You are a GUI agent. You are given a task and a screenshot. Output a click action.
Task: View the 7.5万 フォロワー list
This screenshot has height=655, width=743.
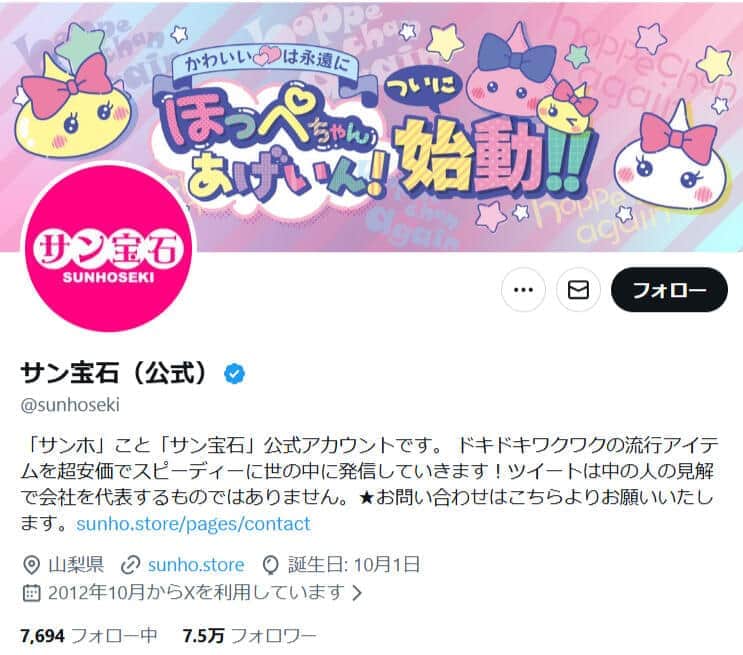(x=250, y=636)
